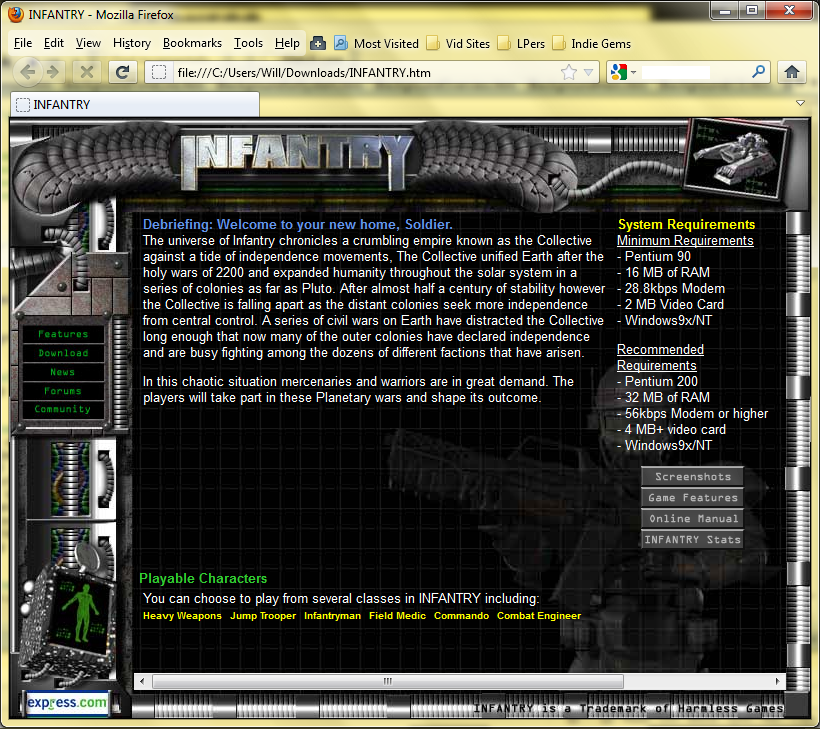Image resolution: width=820 pixels, height=729 pixels.
Task: Expand the URL history dropdown arrow
Action: (589, 72)
